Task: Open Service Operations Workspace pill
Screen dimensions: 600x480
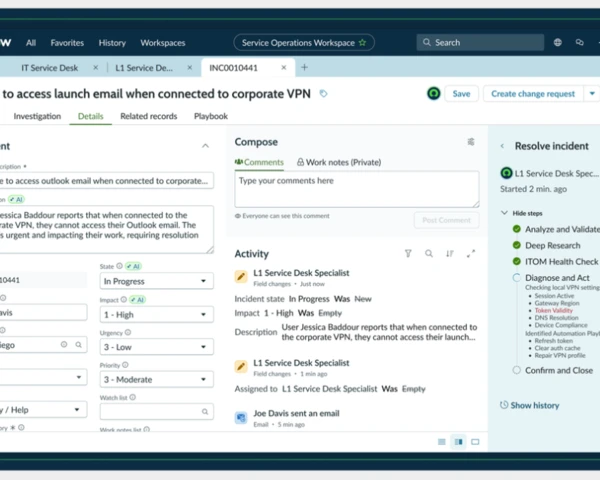Action: pyautogui.click(x=304, y=42)
